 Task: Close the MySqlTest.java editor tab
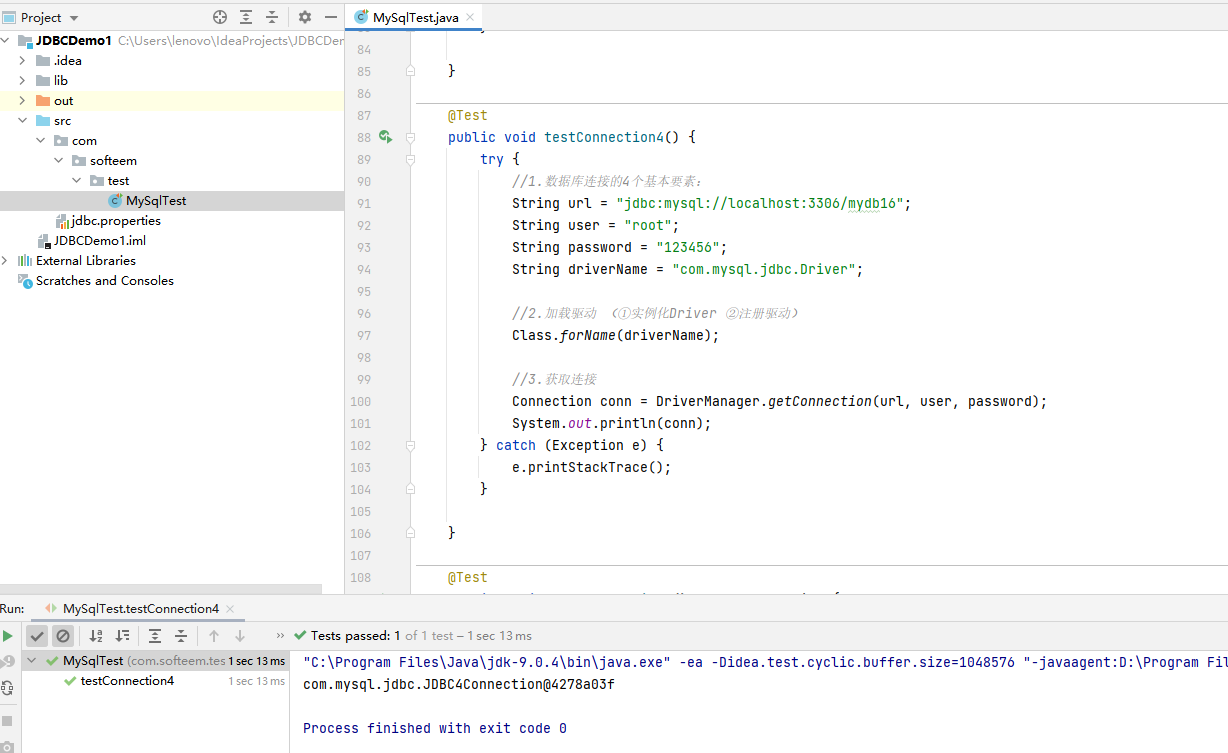pyautogui.click(x=471, y=18)
